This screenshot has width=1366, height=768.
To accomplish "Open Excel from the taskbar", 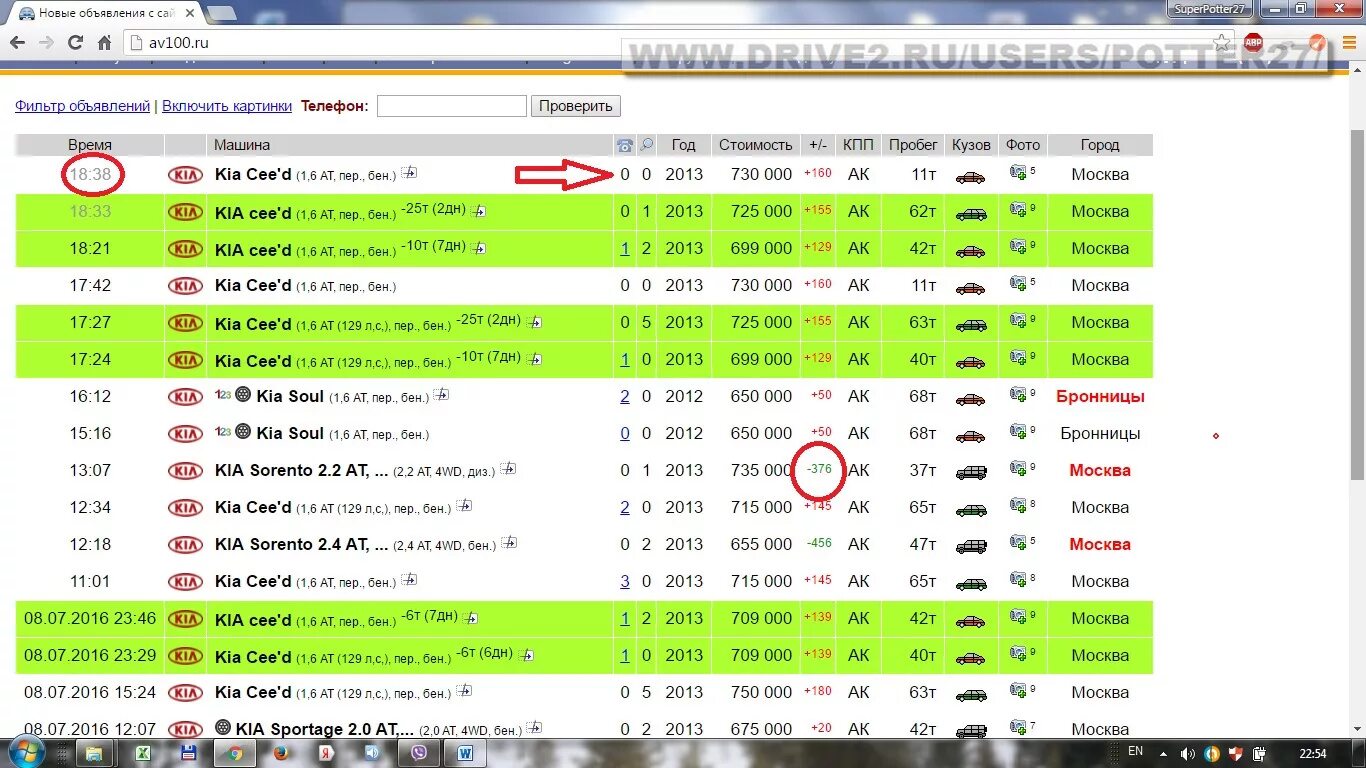I will tap(142, 753).
